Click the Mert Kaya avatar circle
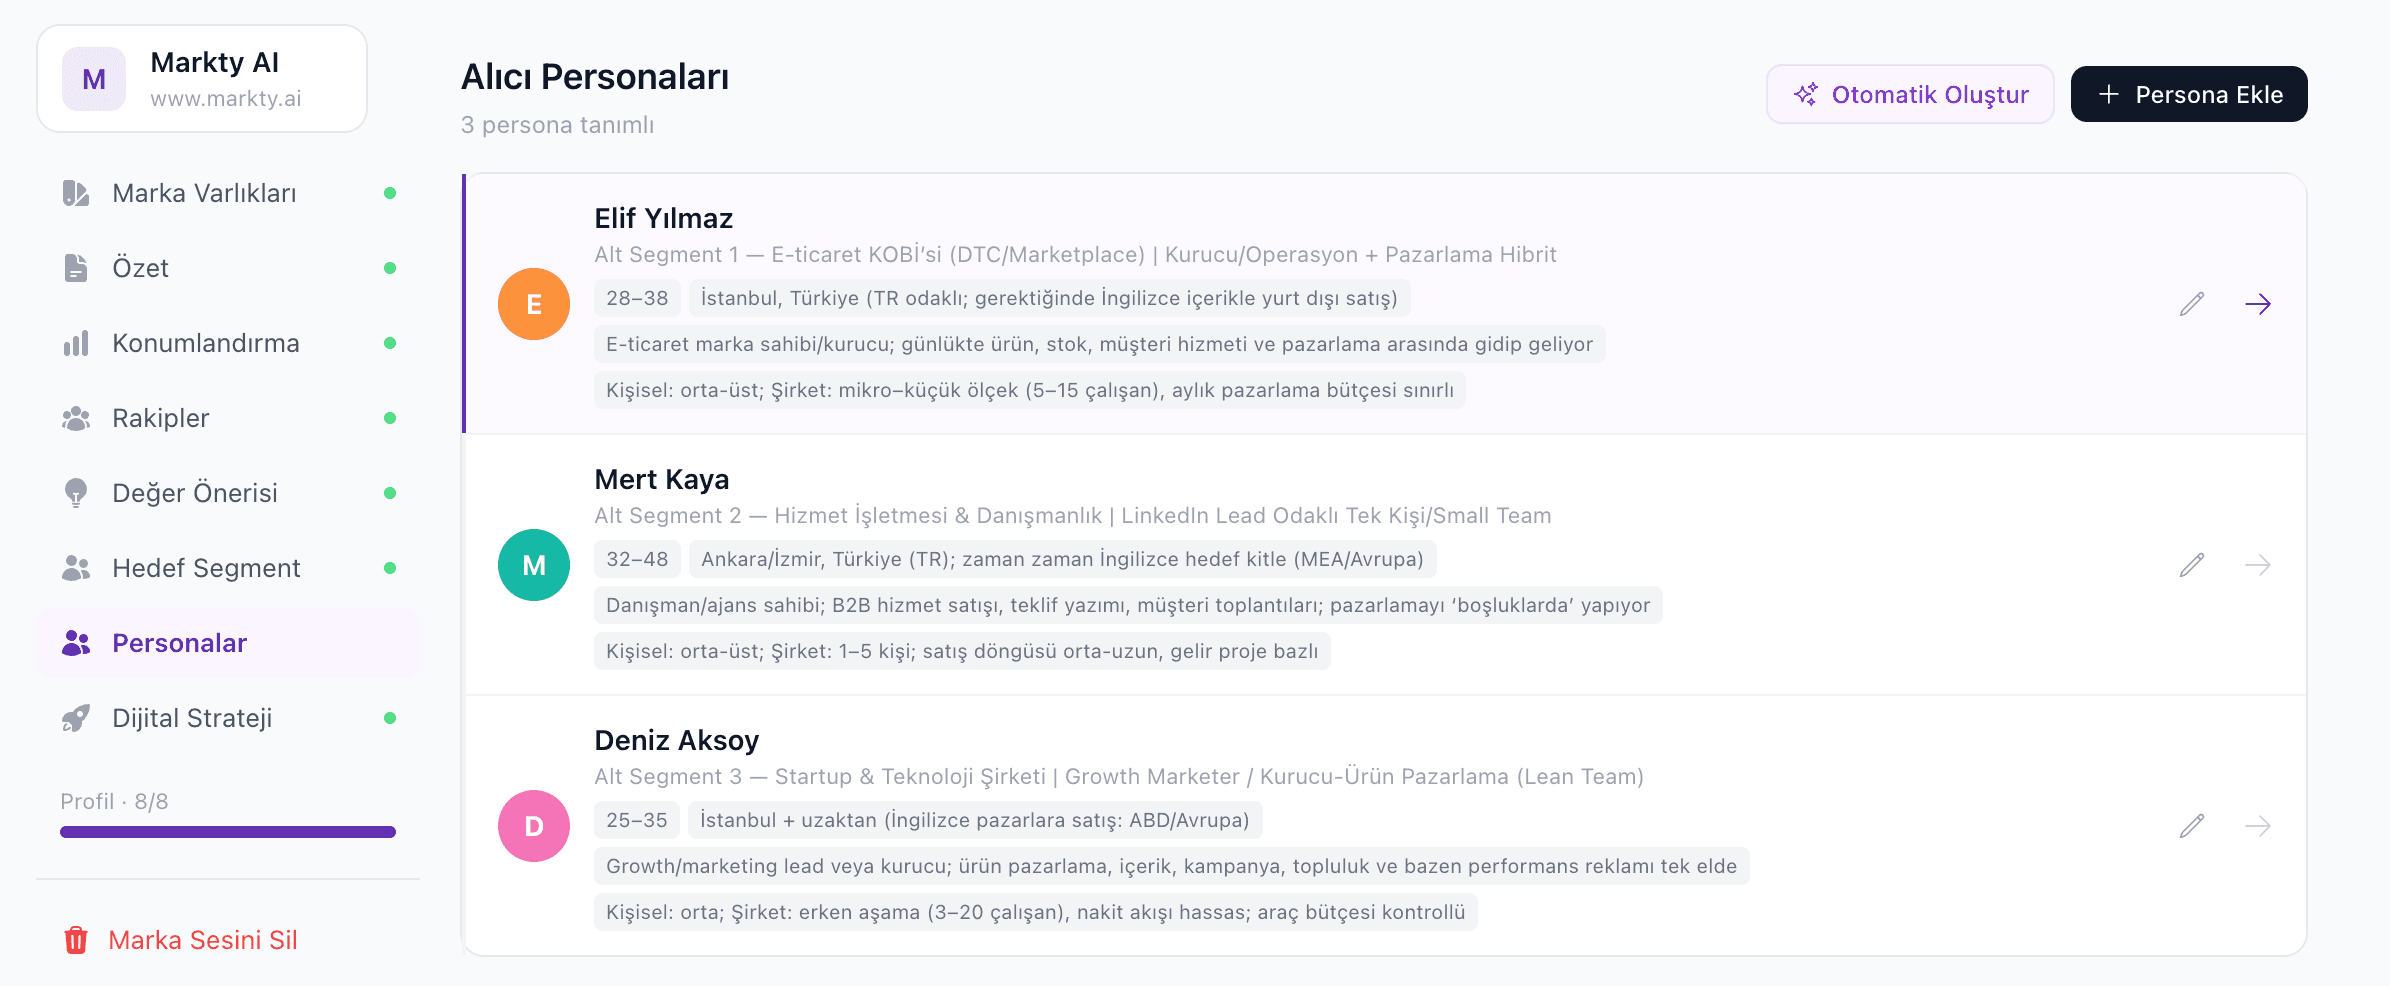This screenshot has height=986, width=2390. [533, 565]
